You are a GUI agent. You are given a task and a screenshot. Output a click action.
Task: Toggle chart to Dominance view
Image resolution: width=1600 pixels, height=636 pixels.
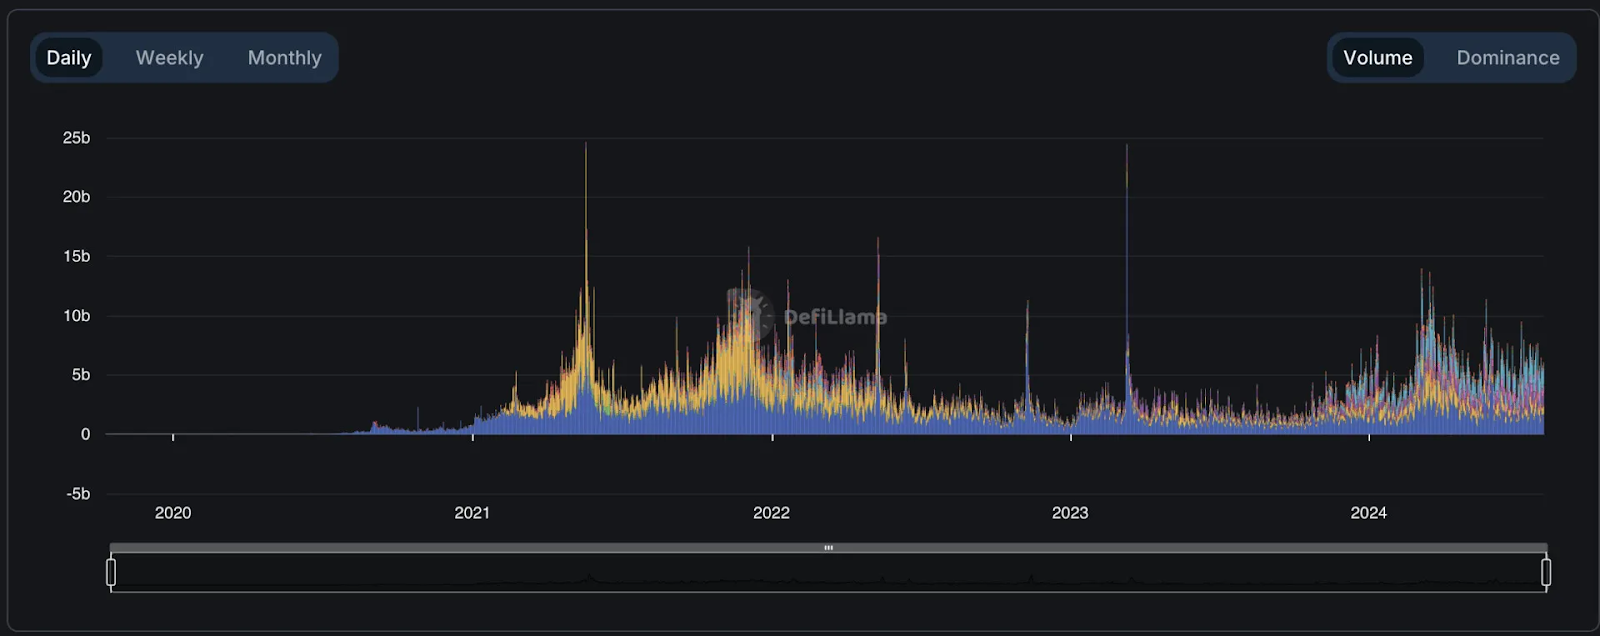click(1507, 58)
